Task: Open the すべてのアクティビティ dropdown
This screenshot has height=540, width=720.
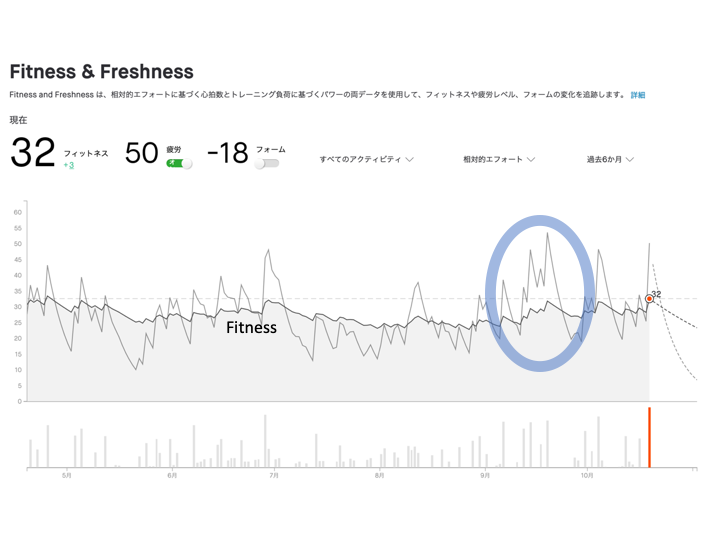Action: [x=366, y=159]
